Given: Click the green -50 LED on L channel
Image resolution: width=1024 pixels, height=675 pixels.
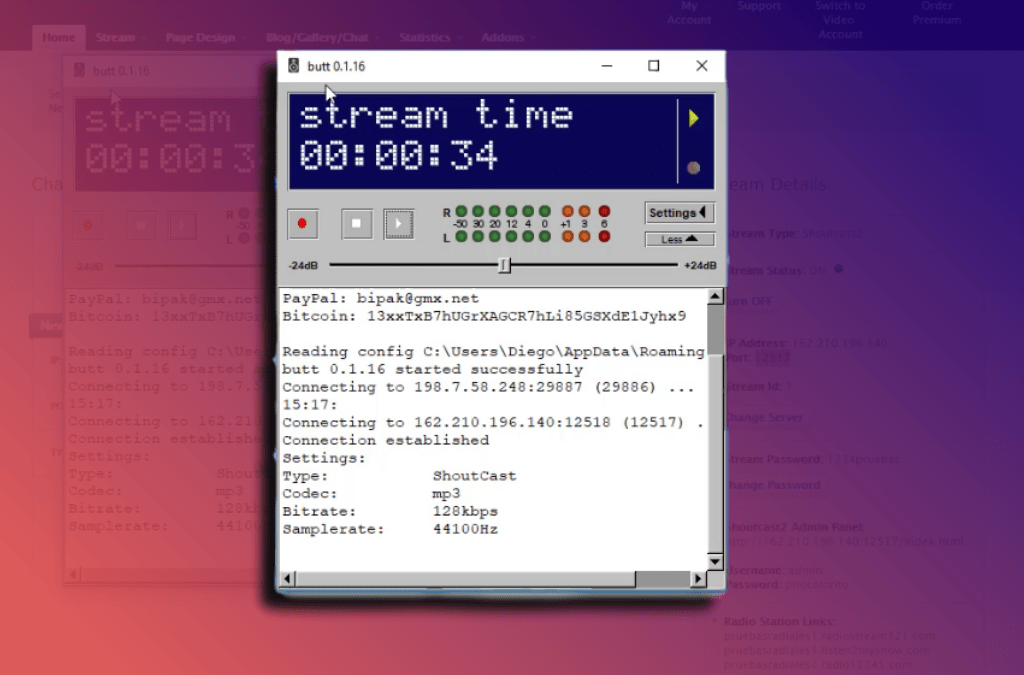Looking at the screenshot, I should tap(461, 236).
